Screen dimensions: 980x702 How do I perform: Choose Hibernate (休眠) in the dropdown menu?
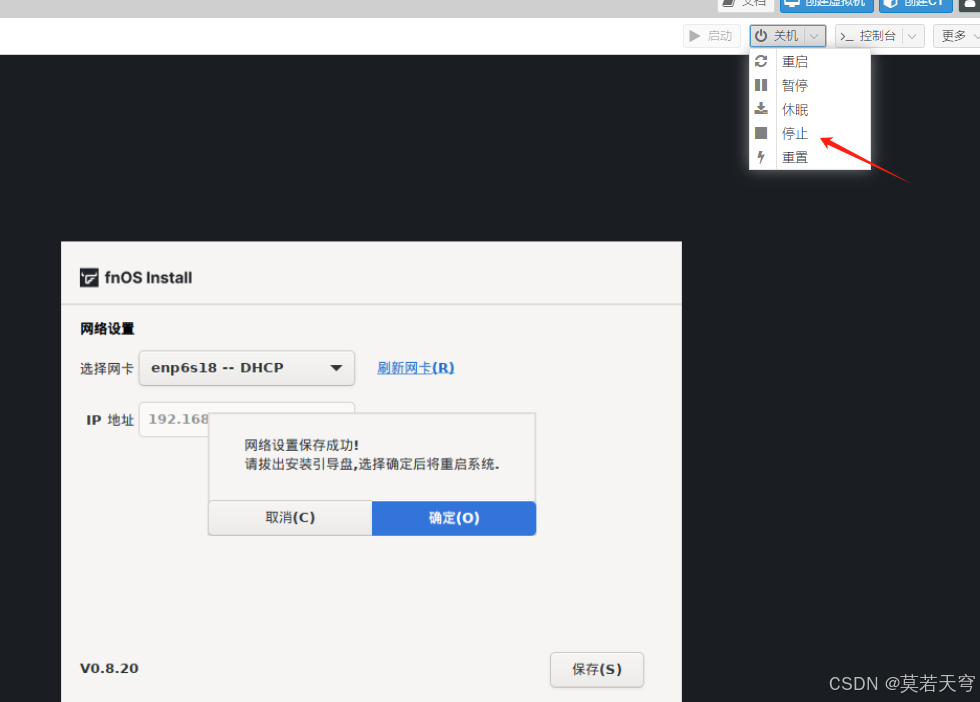click(809, 109)
